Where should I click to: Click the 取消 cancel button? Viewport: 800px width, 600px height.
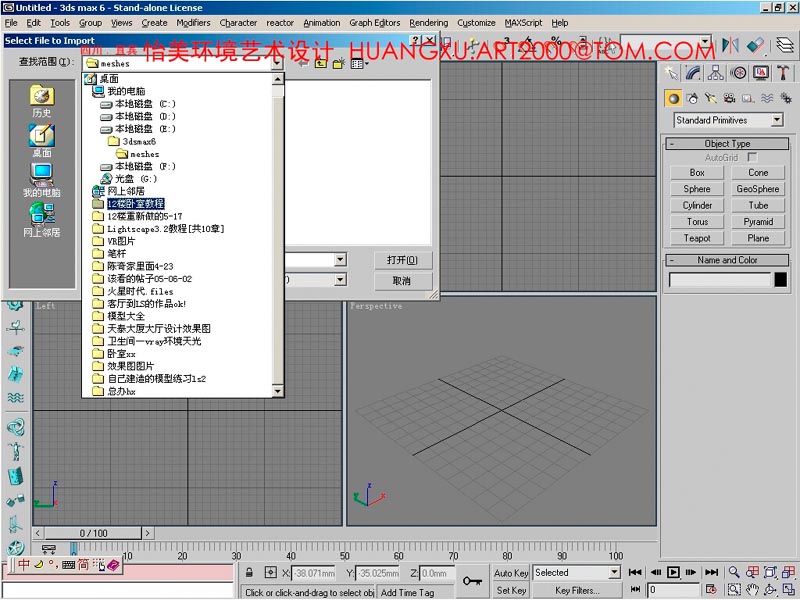click(x=403, y=281)
